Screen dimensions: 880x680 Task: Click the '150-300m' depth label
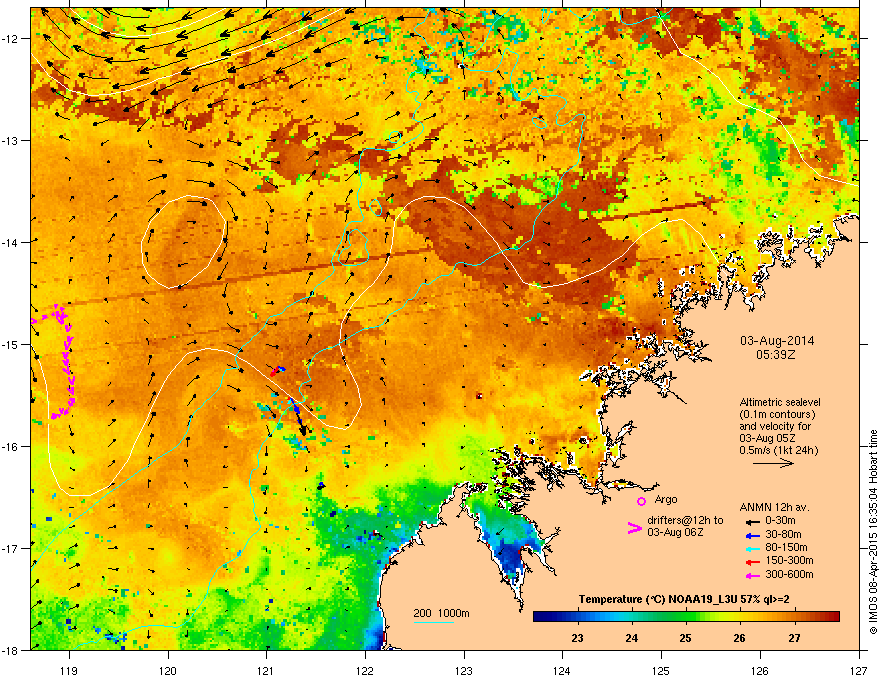click(789, 560)
